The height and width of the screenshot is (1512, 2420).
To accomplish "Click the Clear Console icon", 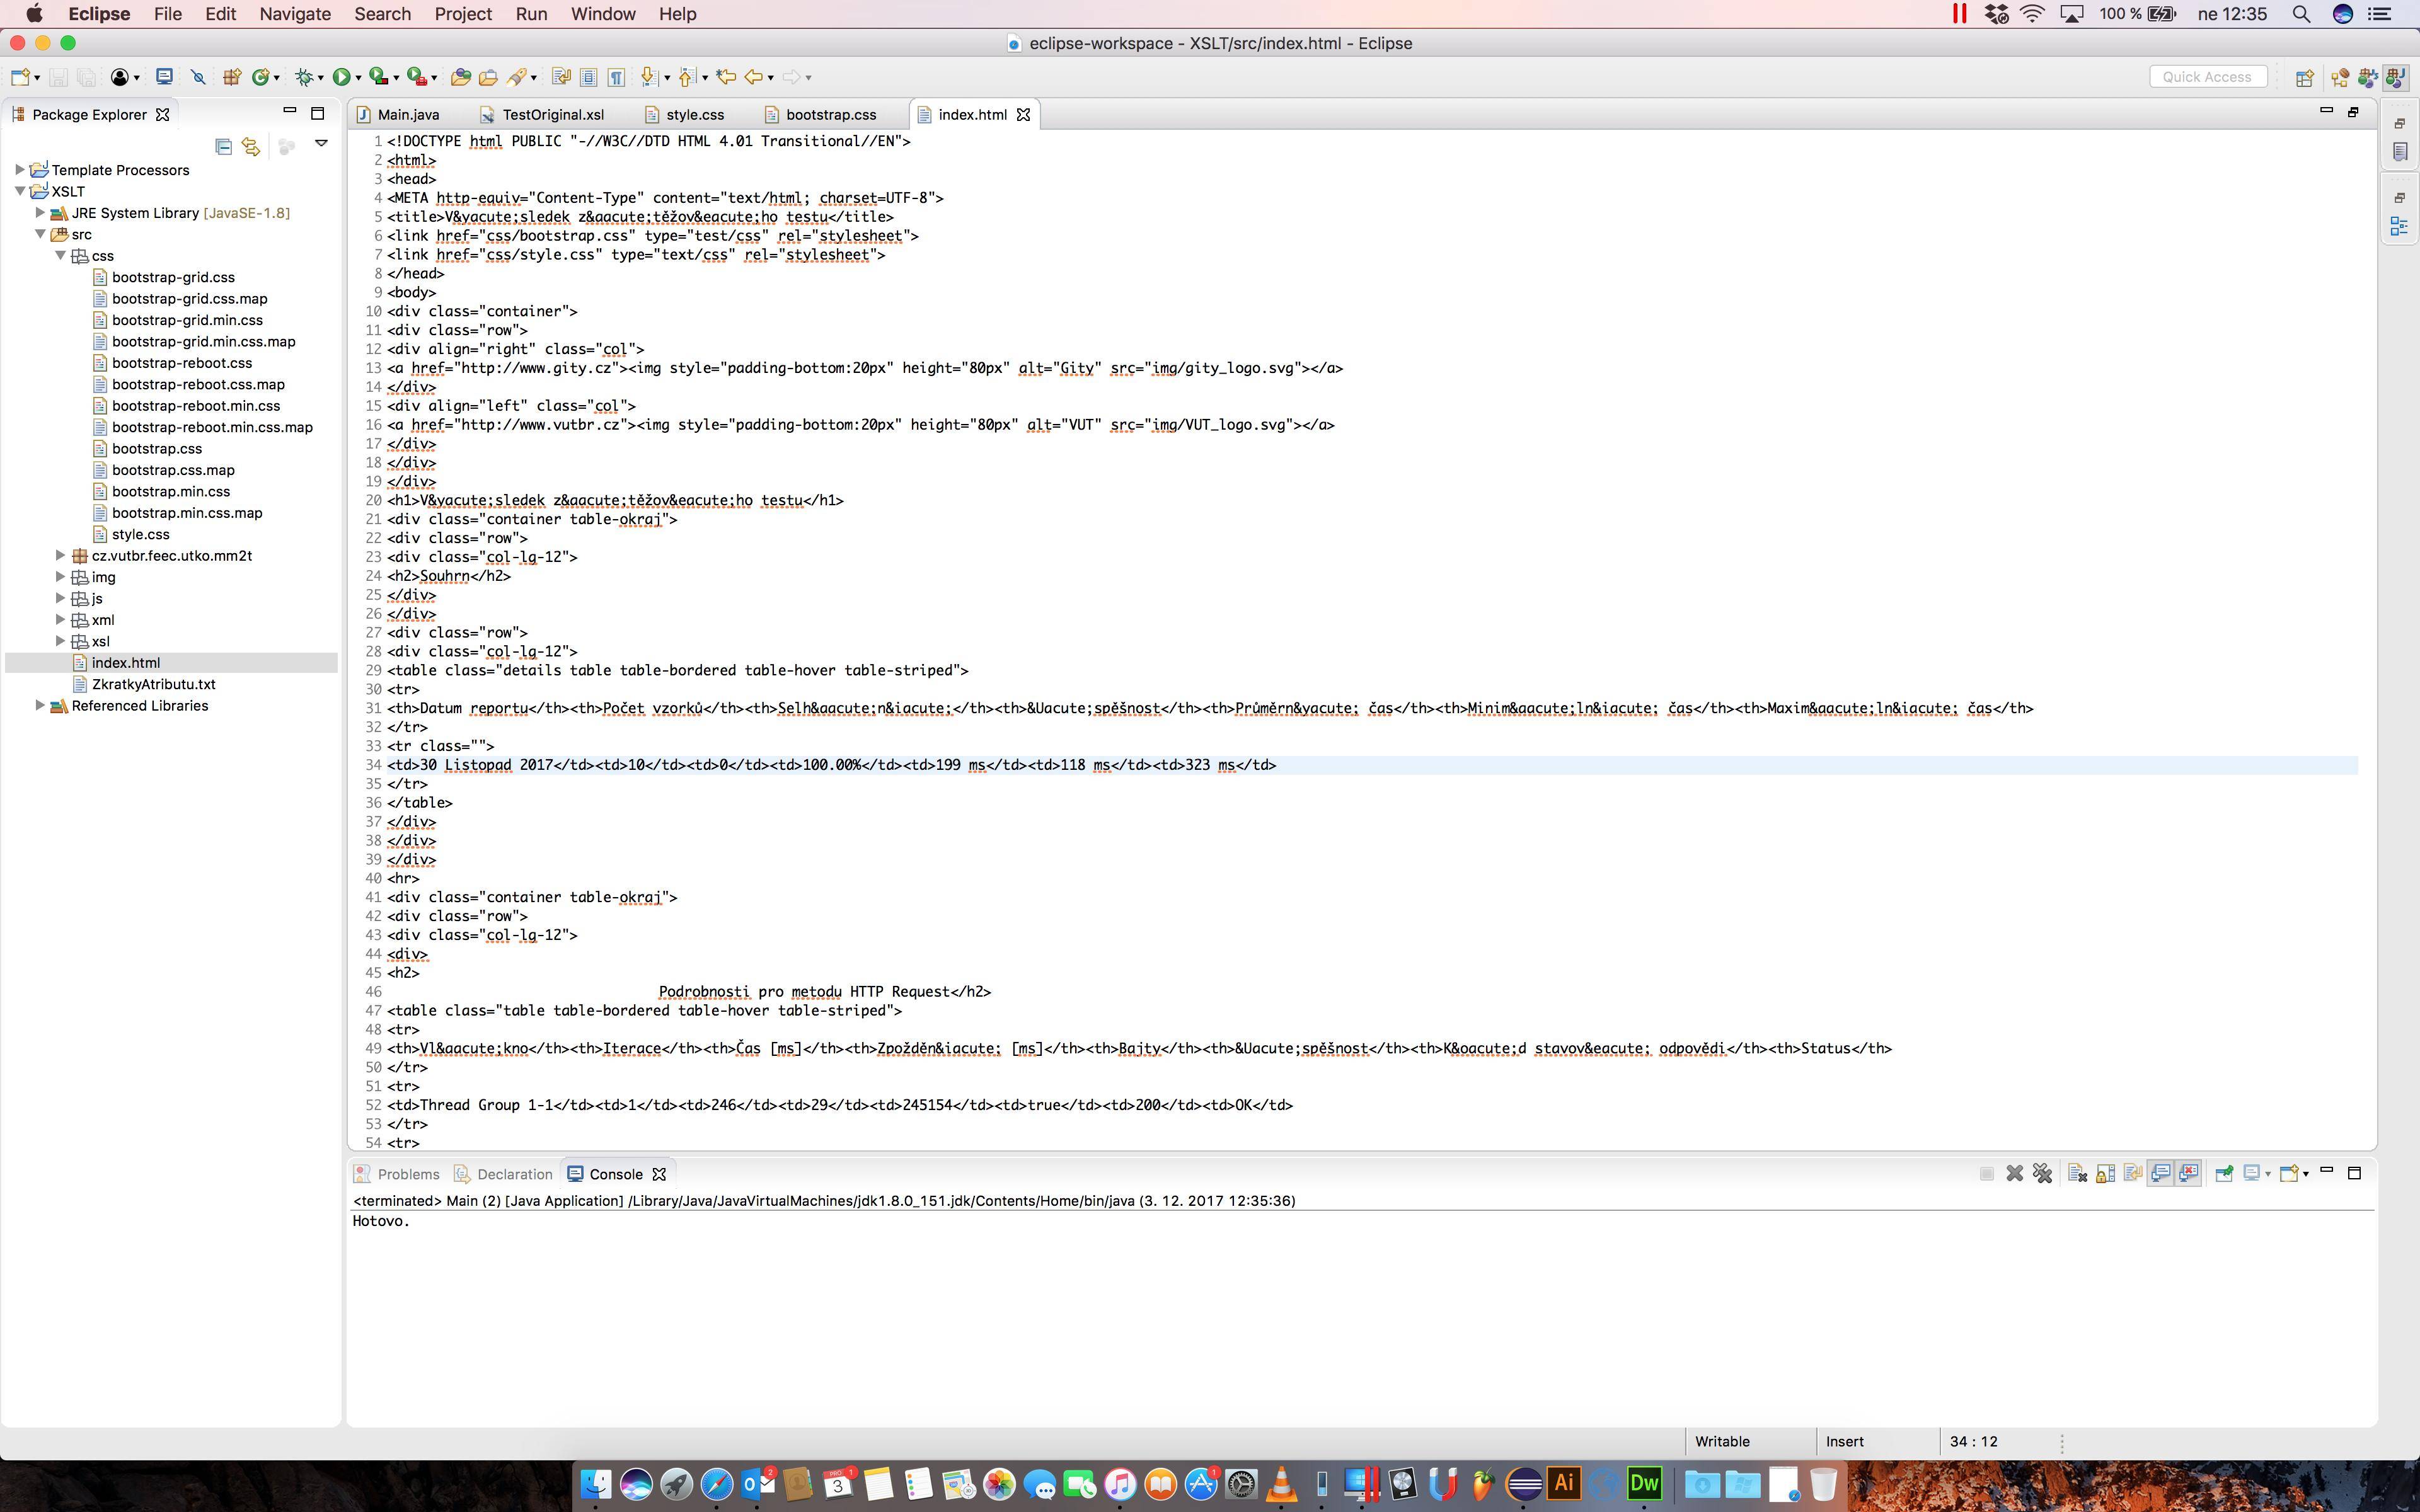I will point(2077,1173).
